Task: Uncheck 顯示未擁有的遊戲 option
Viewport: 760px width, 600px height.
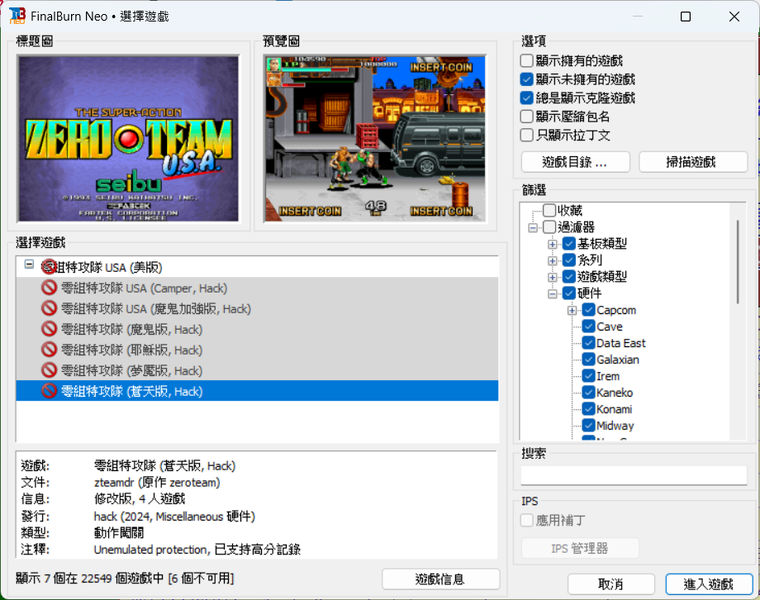Action: [526, 79]
